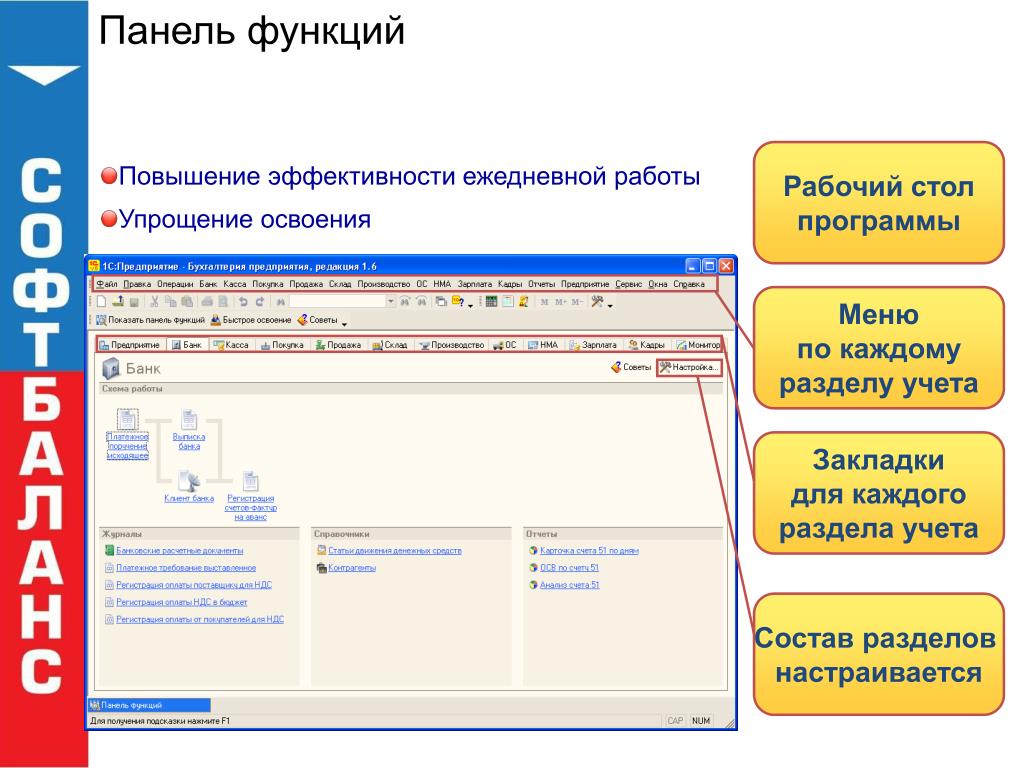1024x768 pixels.
Task: Click the M+ memory toolbar button
Action: tap(561, 302)
